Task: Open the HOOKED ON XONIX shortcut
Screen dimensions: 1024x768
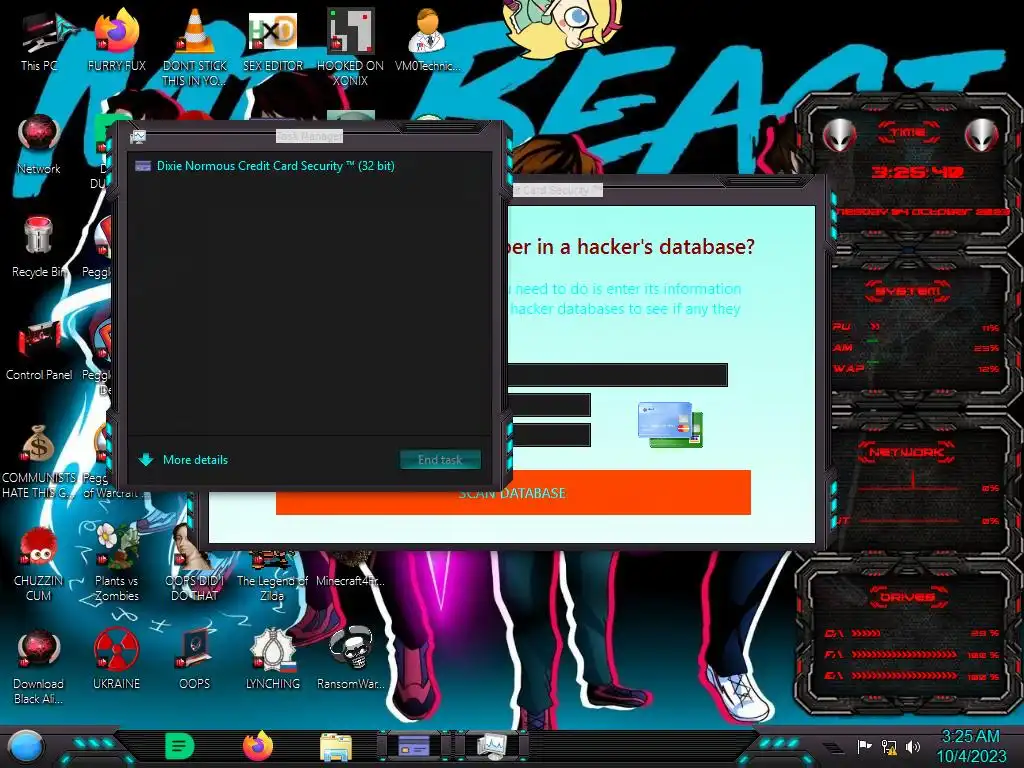Action: pos(351,46)
